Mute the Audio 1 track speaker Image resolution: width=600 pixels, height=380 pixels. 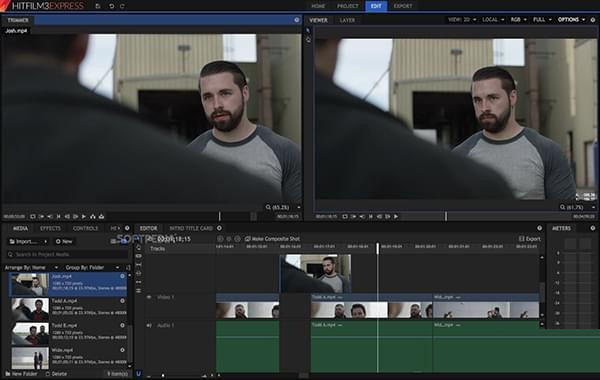149,325
